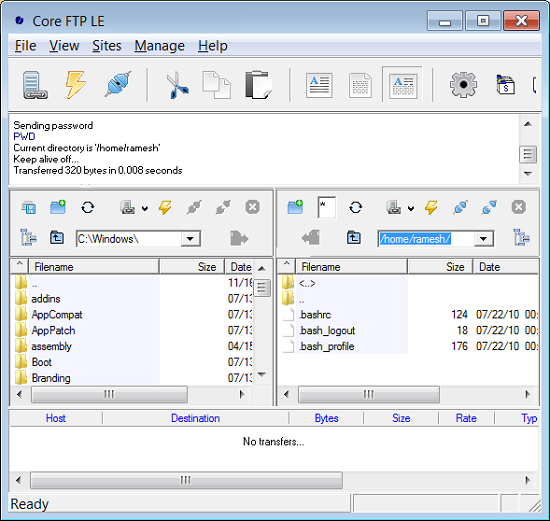This screenshot has width=550, height=521.
Task: Expand the C:\Windows\ path dropdown
Action: click(190, 239)
